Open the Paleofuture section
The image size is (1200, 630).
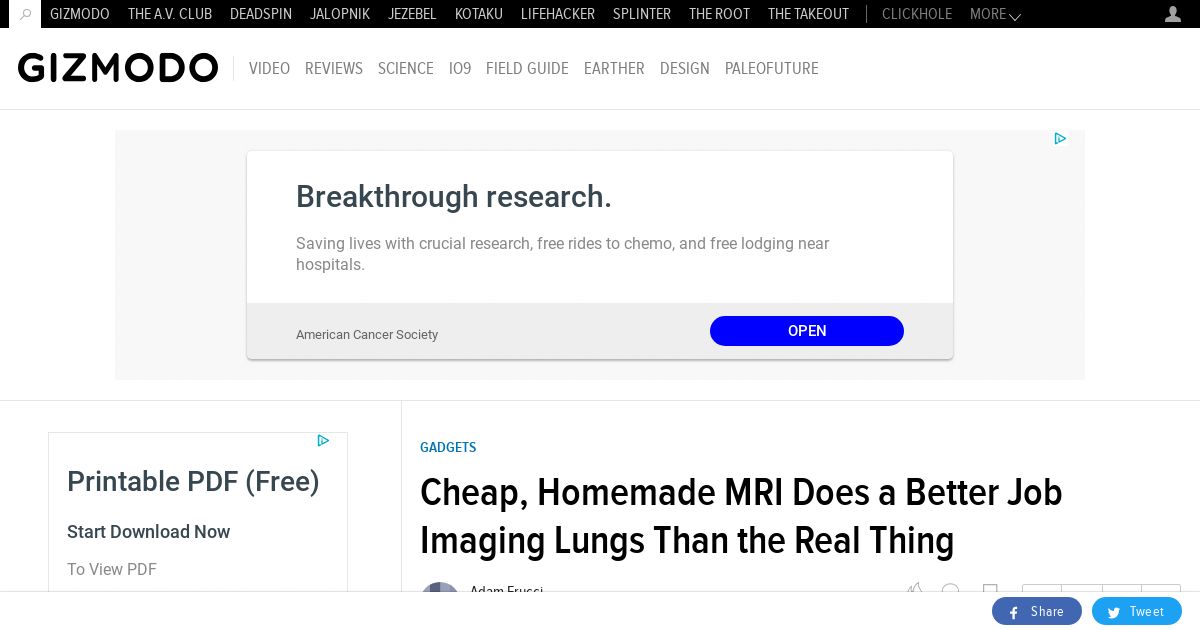772,68
